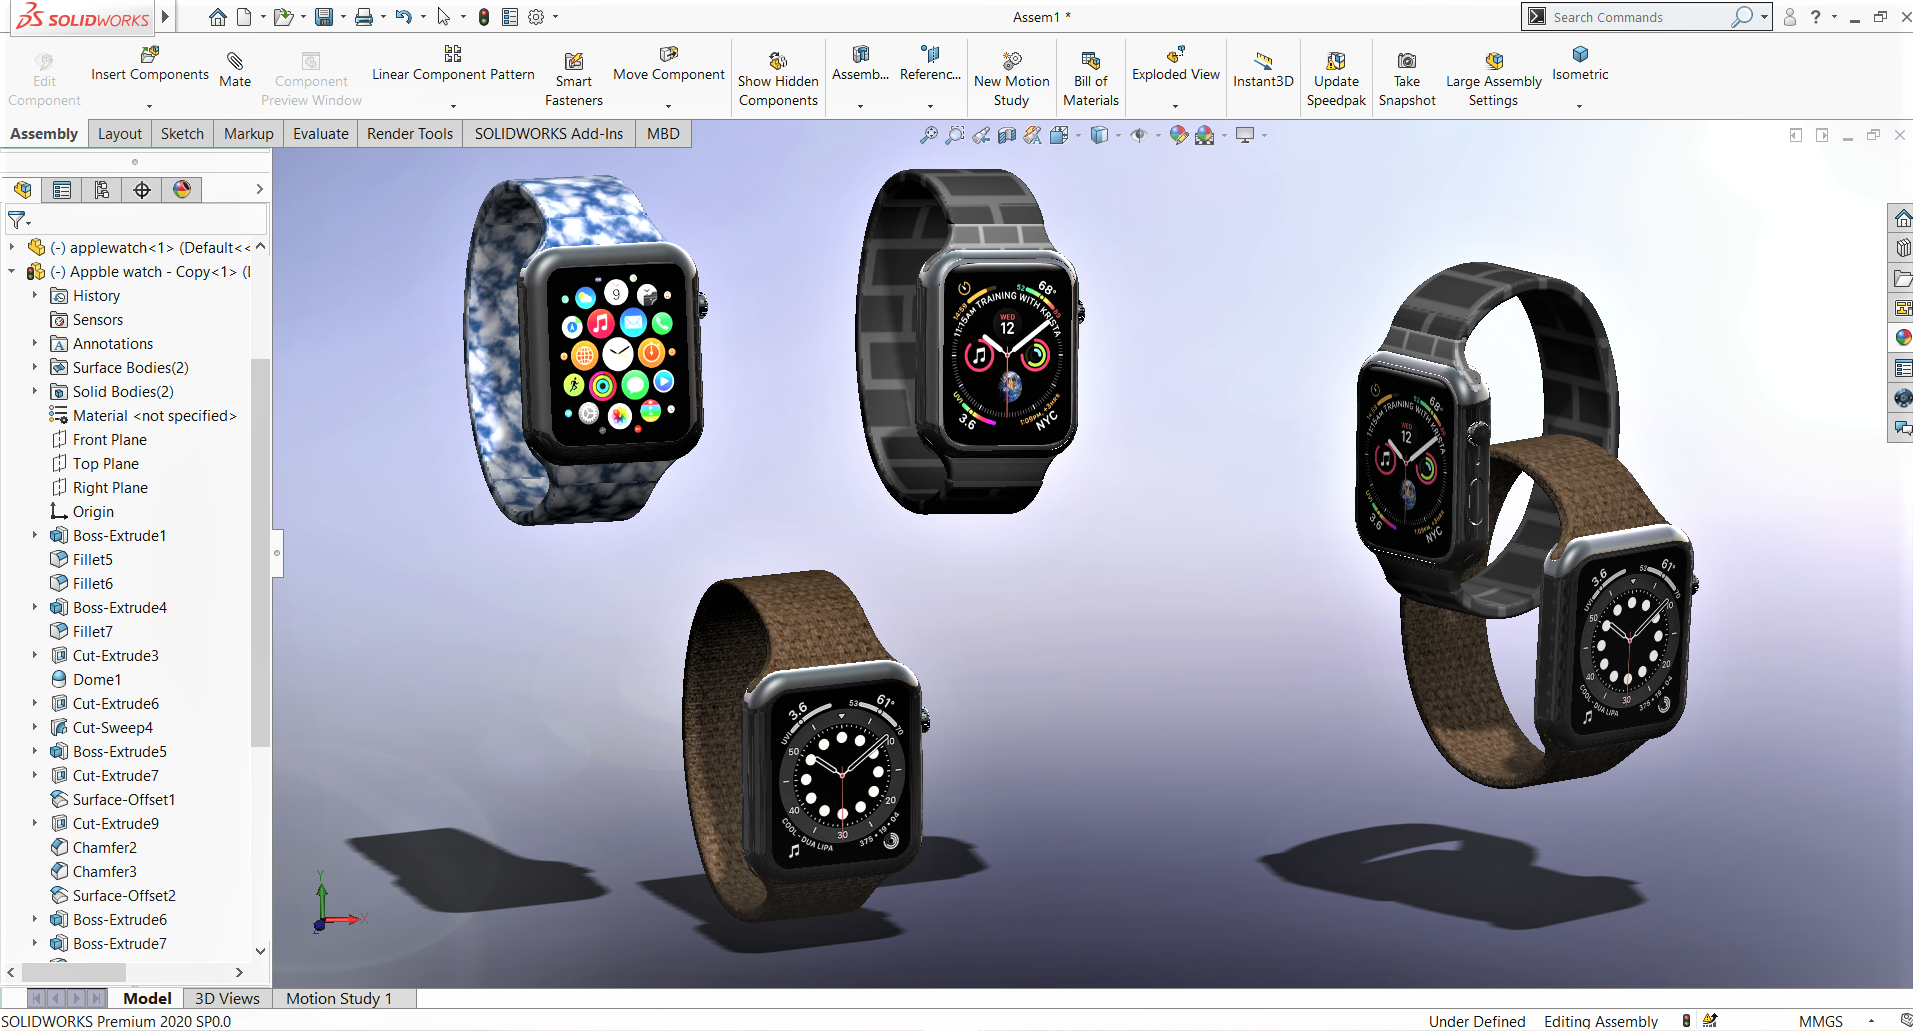
Task: Zoom to Fit in the heads-up toolbar
Action: 929,135
